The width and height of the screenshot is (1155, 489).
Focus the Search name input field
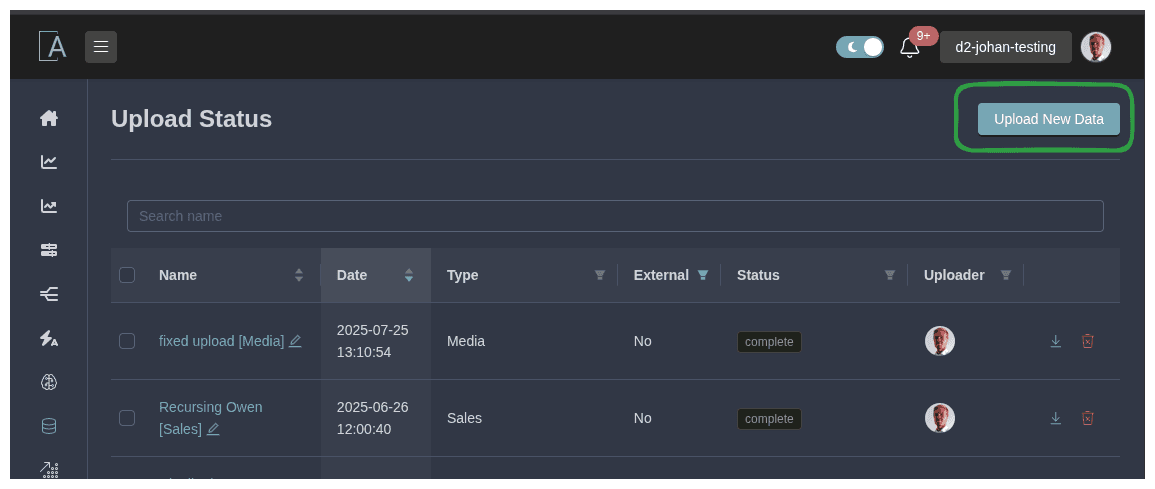[x=615, y=216]
